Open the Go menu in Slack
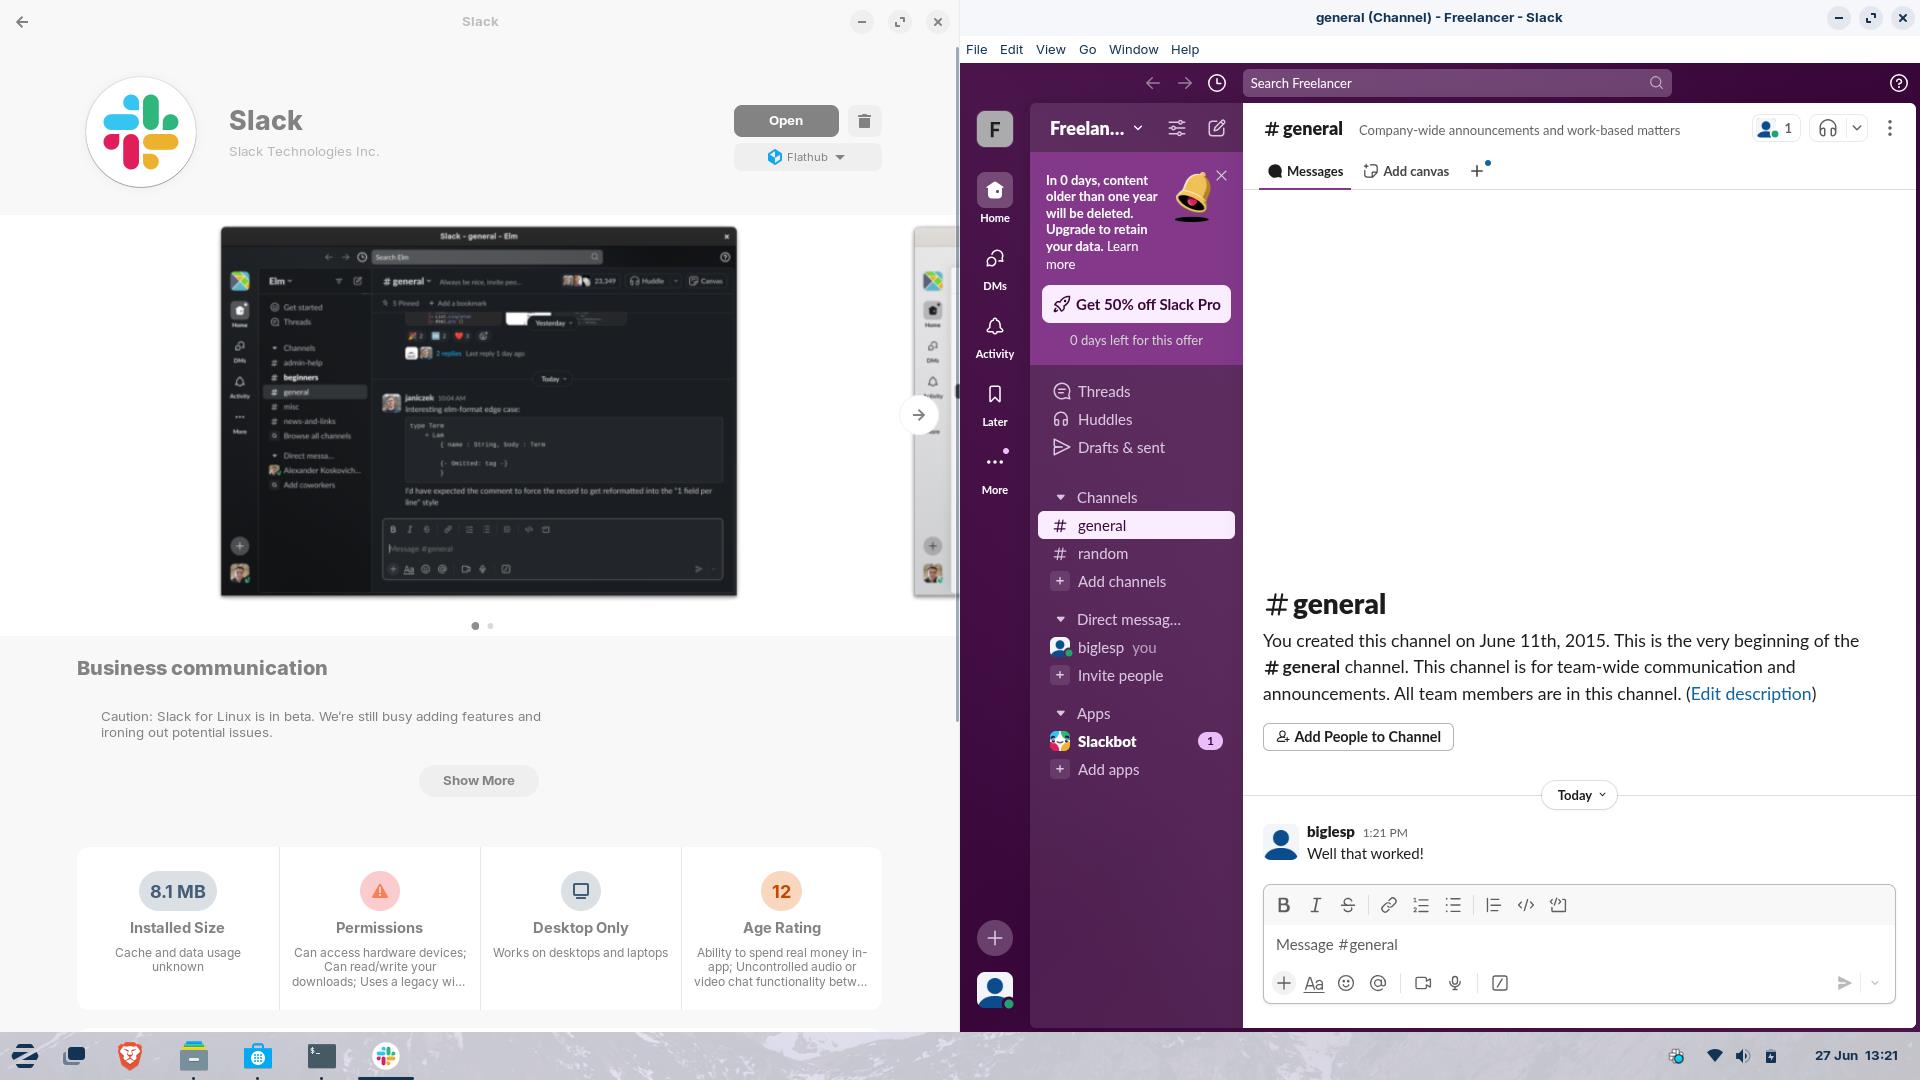Image resolution: width=1920 pixels, height=1080 pixels. pyautogui.click(x=1087, y=49)
